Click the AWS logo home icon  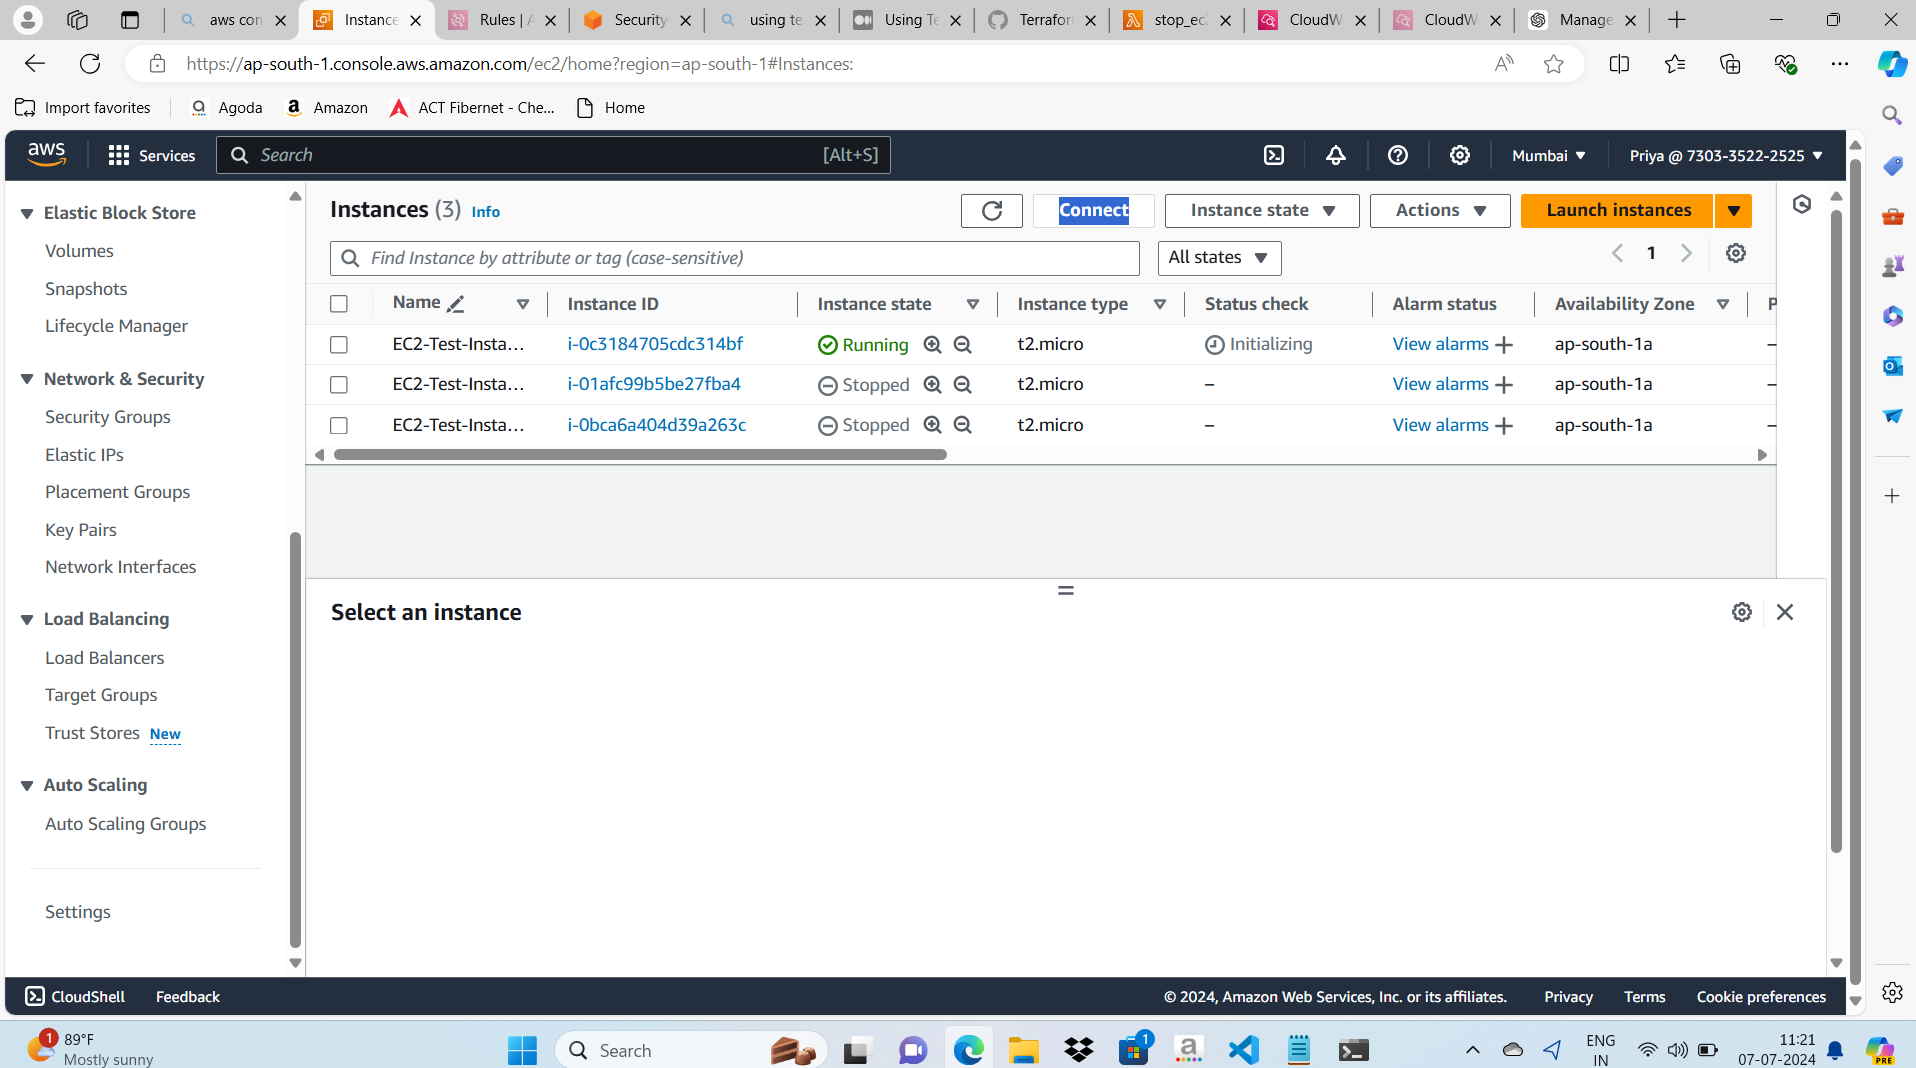point(47,154)
